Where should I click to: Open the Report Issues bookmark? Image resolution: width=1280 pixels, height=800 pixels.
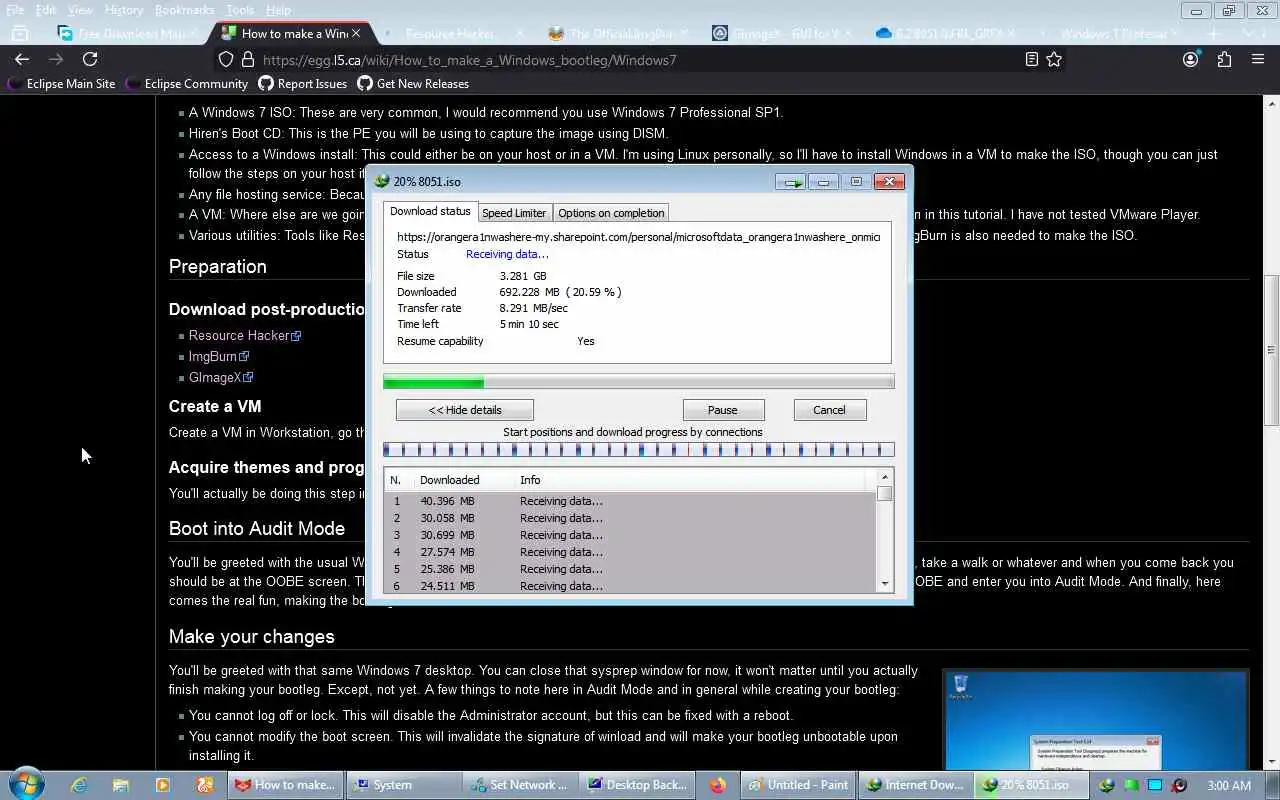coord(302,84)
